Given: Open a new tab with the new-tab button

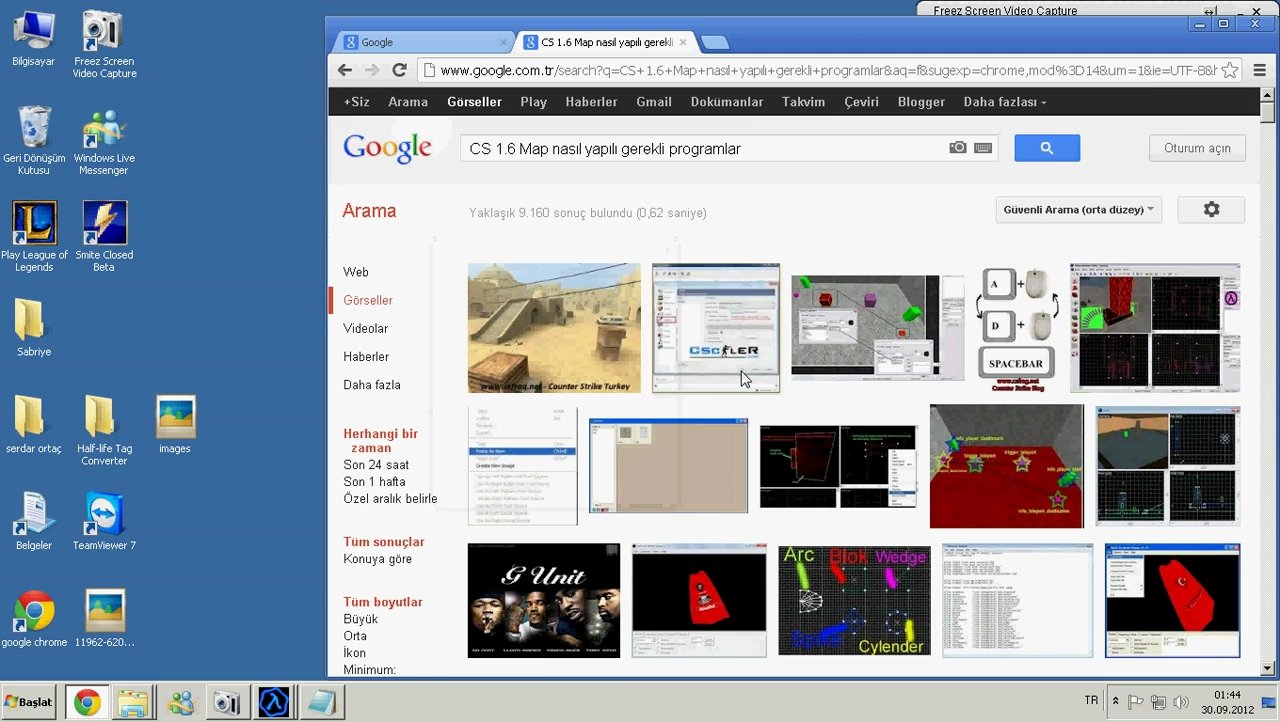Looking at the screenshot, I should (715, 42).
